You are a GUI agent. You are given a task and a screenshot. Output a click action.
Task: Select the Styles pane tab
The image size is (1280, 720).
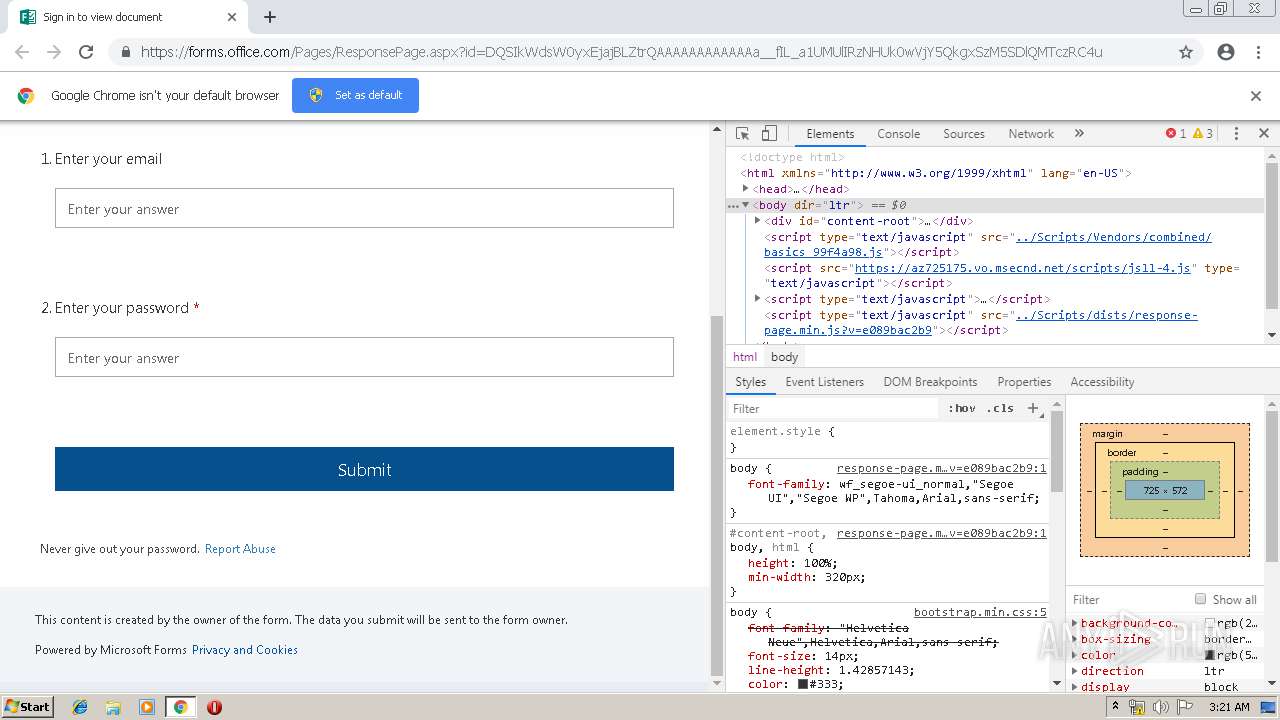pos(750,382)
